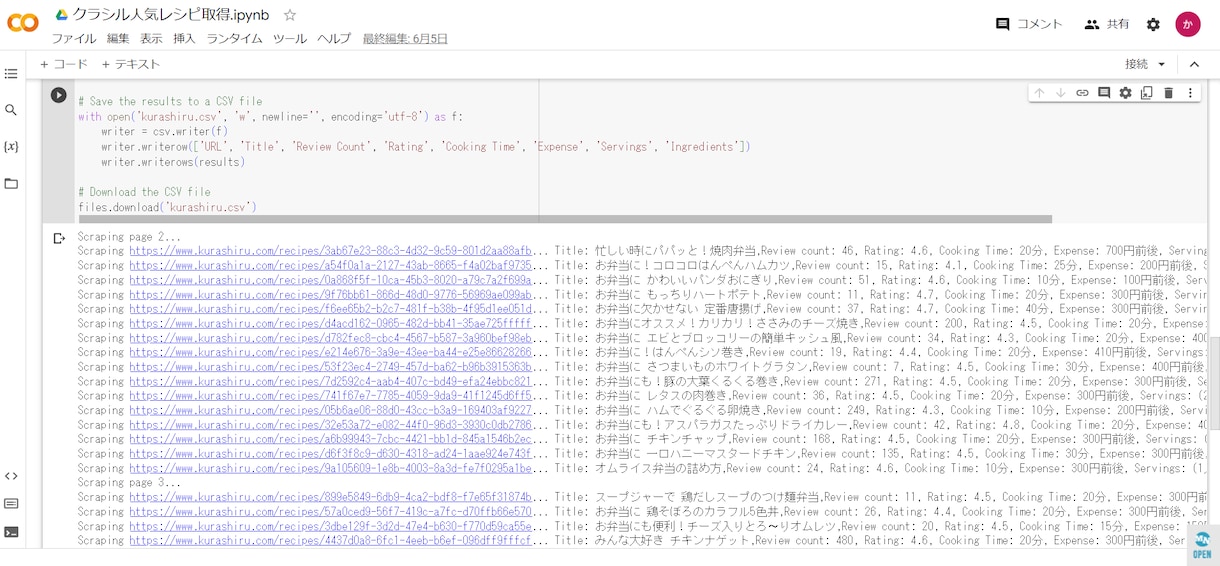Click the writer.writerows(results) code line
Viewport: 1220px width, 566px height.
click(x=173, y=162)
